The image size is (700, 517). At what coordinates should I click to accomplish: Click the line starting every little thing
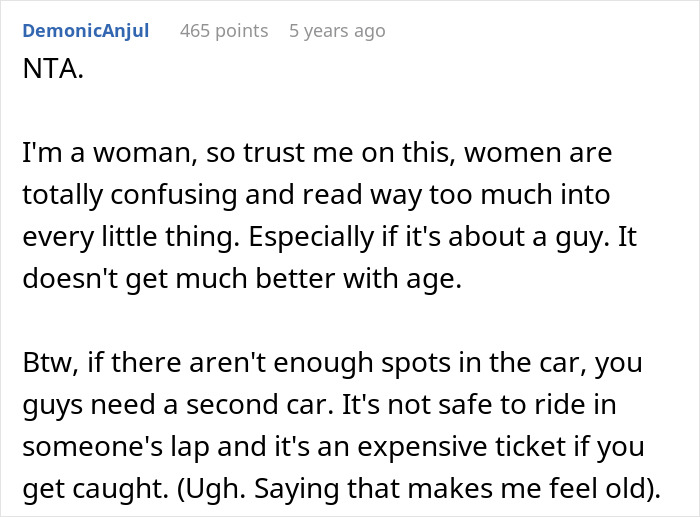pyautogui.click(x=329, y=237)
